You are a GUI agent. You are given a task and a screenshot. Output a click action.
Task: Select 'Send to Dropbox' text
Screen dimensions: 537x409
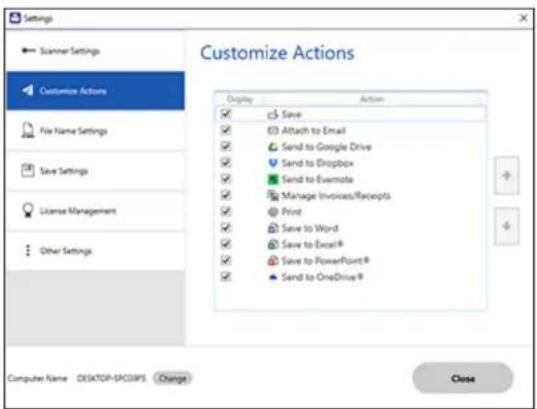click(x=317, y=163)
